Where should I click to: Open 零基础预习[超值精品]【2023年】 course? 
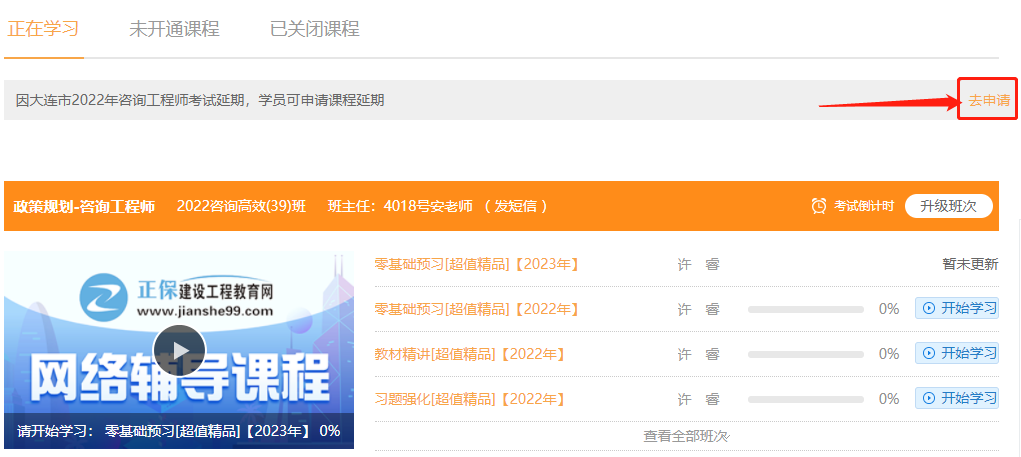click(477, 264)
